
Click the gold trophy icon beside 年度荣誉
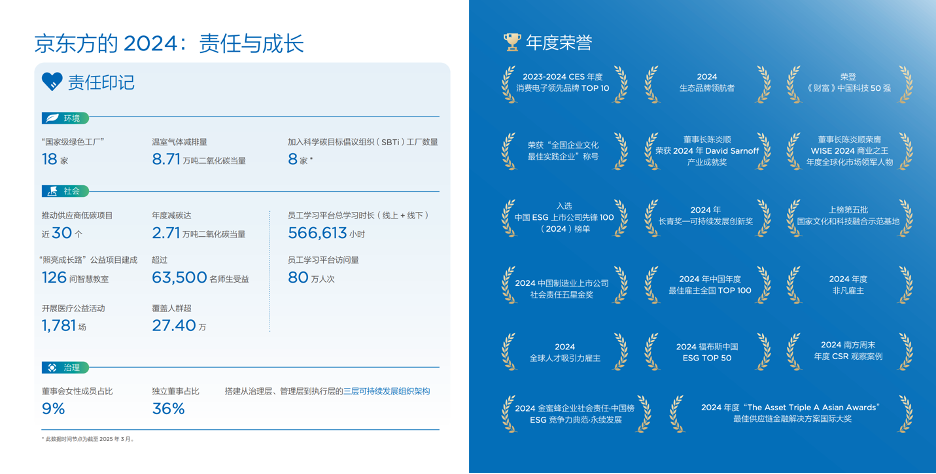[x=512, y=42]
